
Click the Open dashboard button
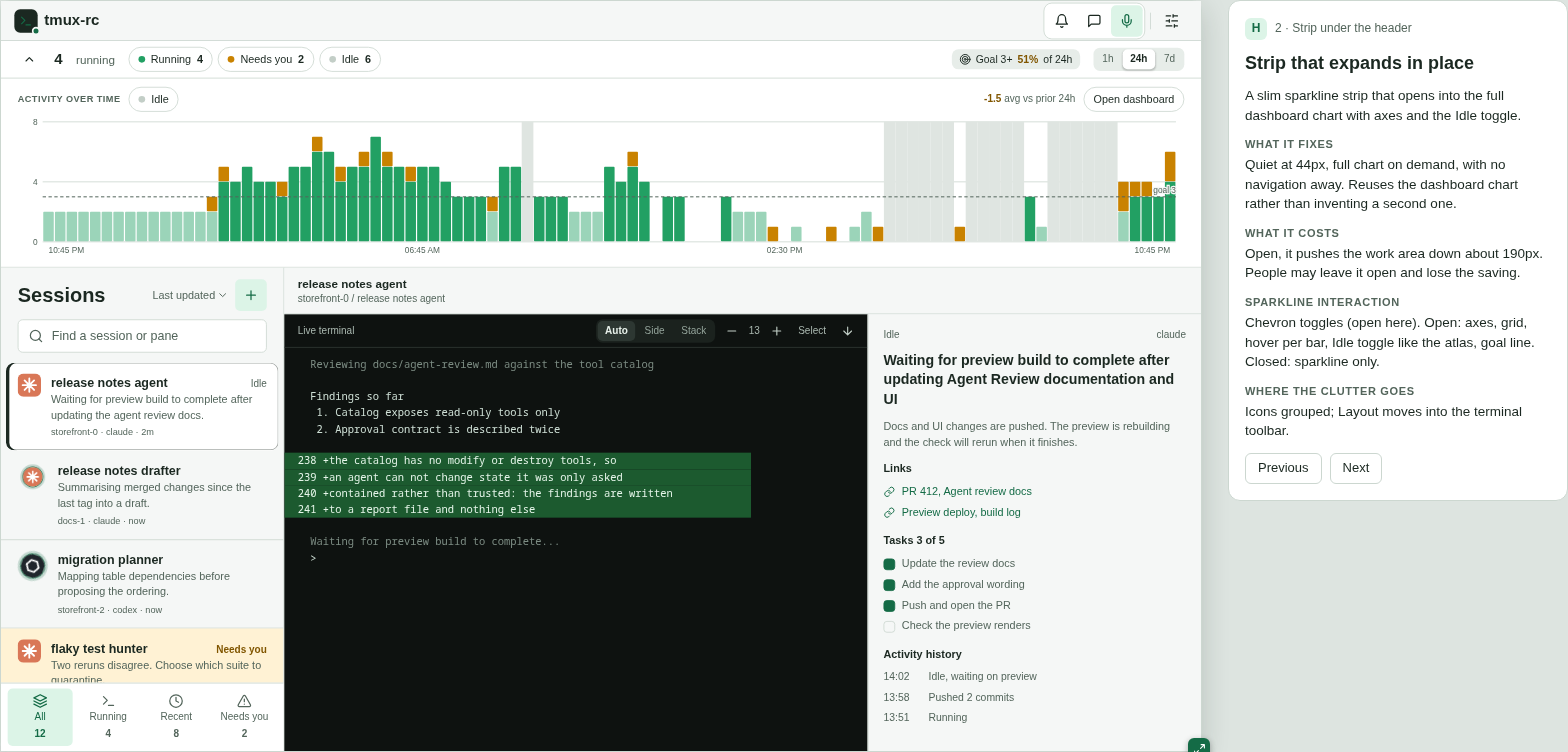point(1134,99)
